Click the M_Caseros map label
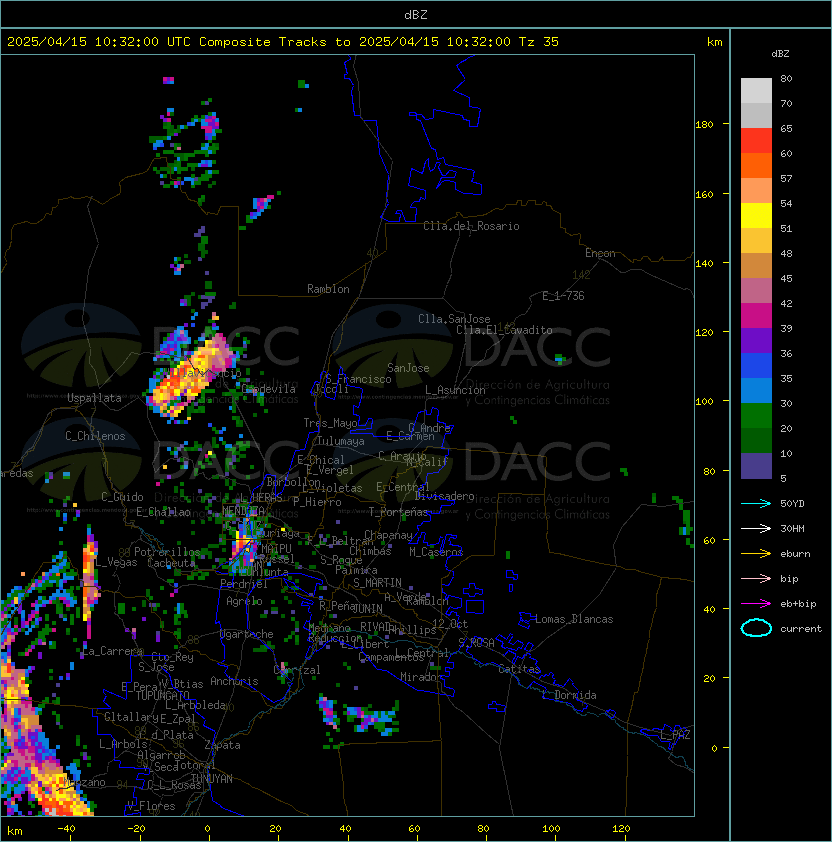This screenshot has height=842, width=832. tap(436, 551)
